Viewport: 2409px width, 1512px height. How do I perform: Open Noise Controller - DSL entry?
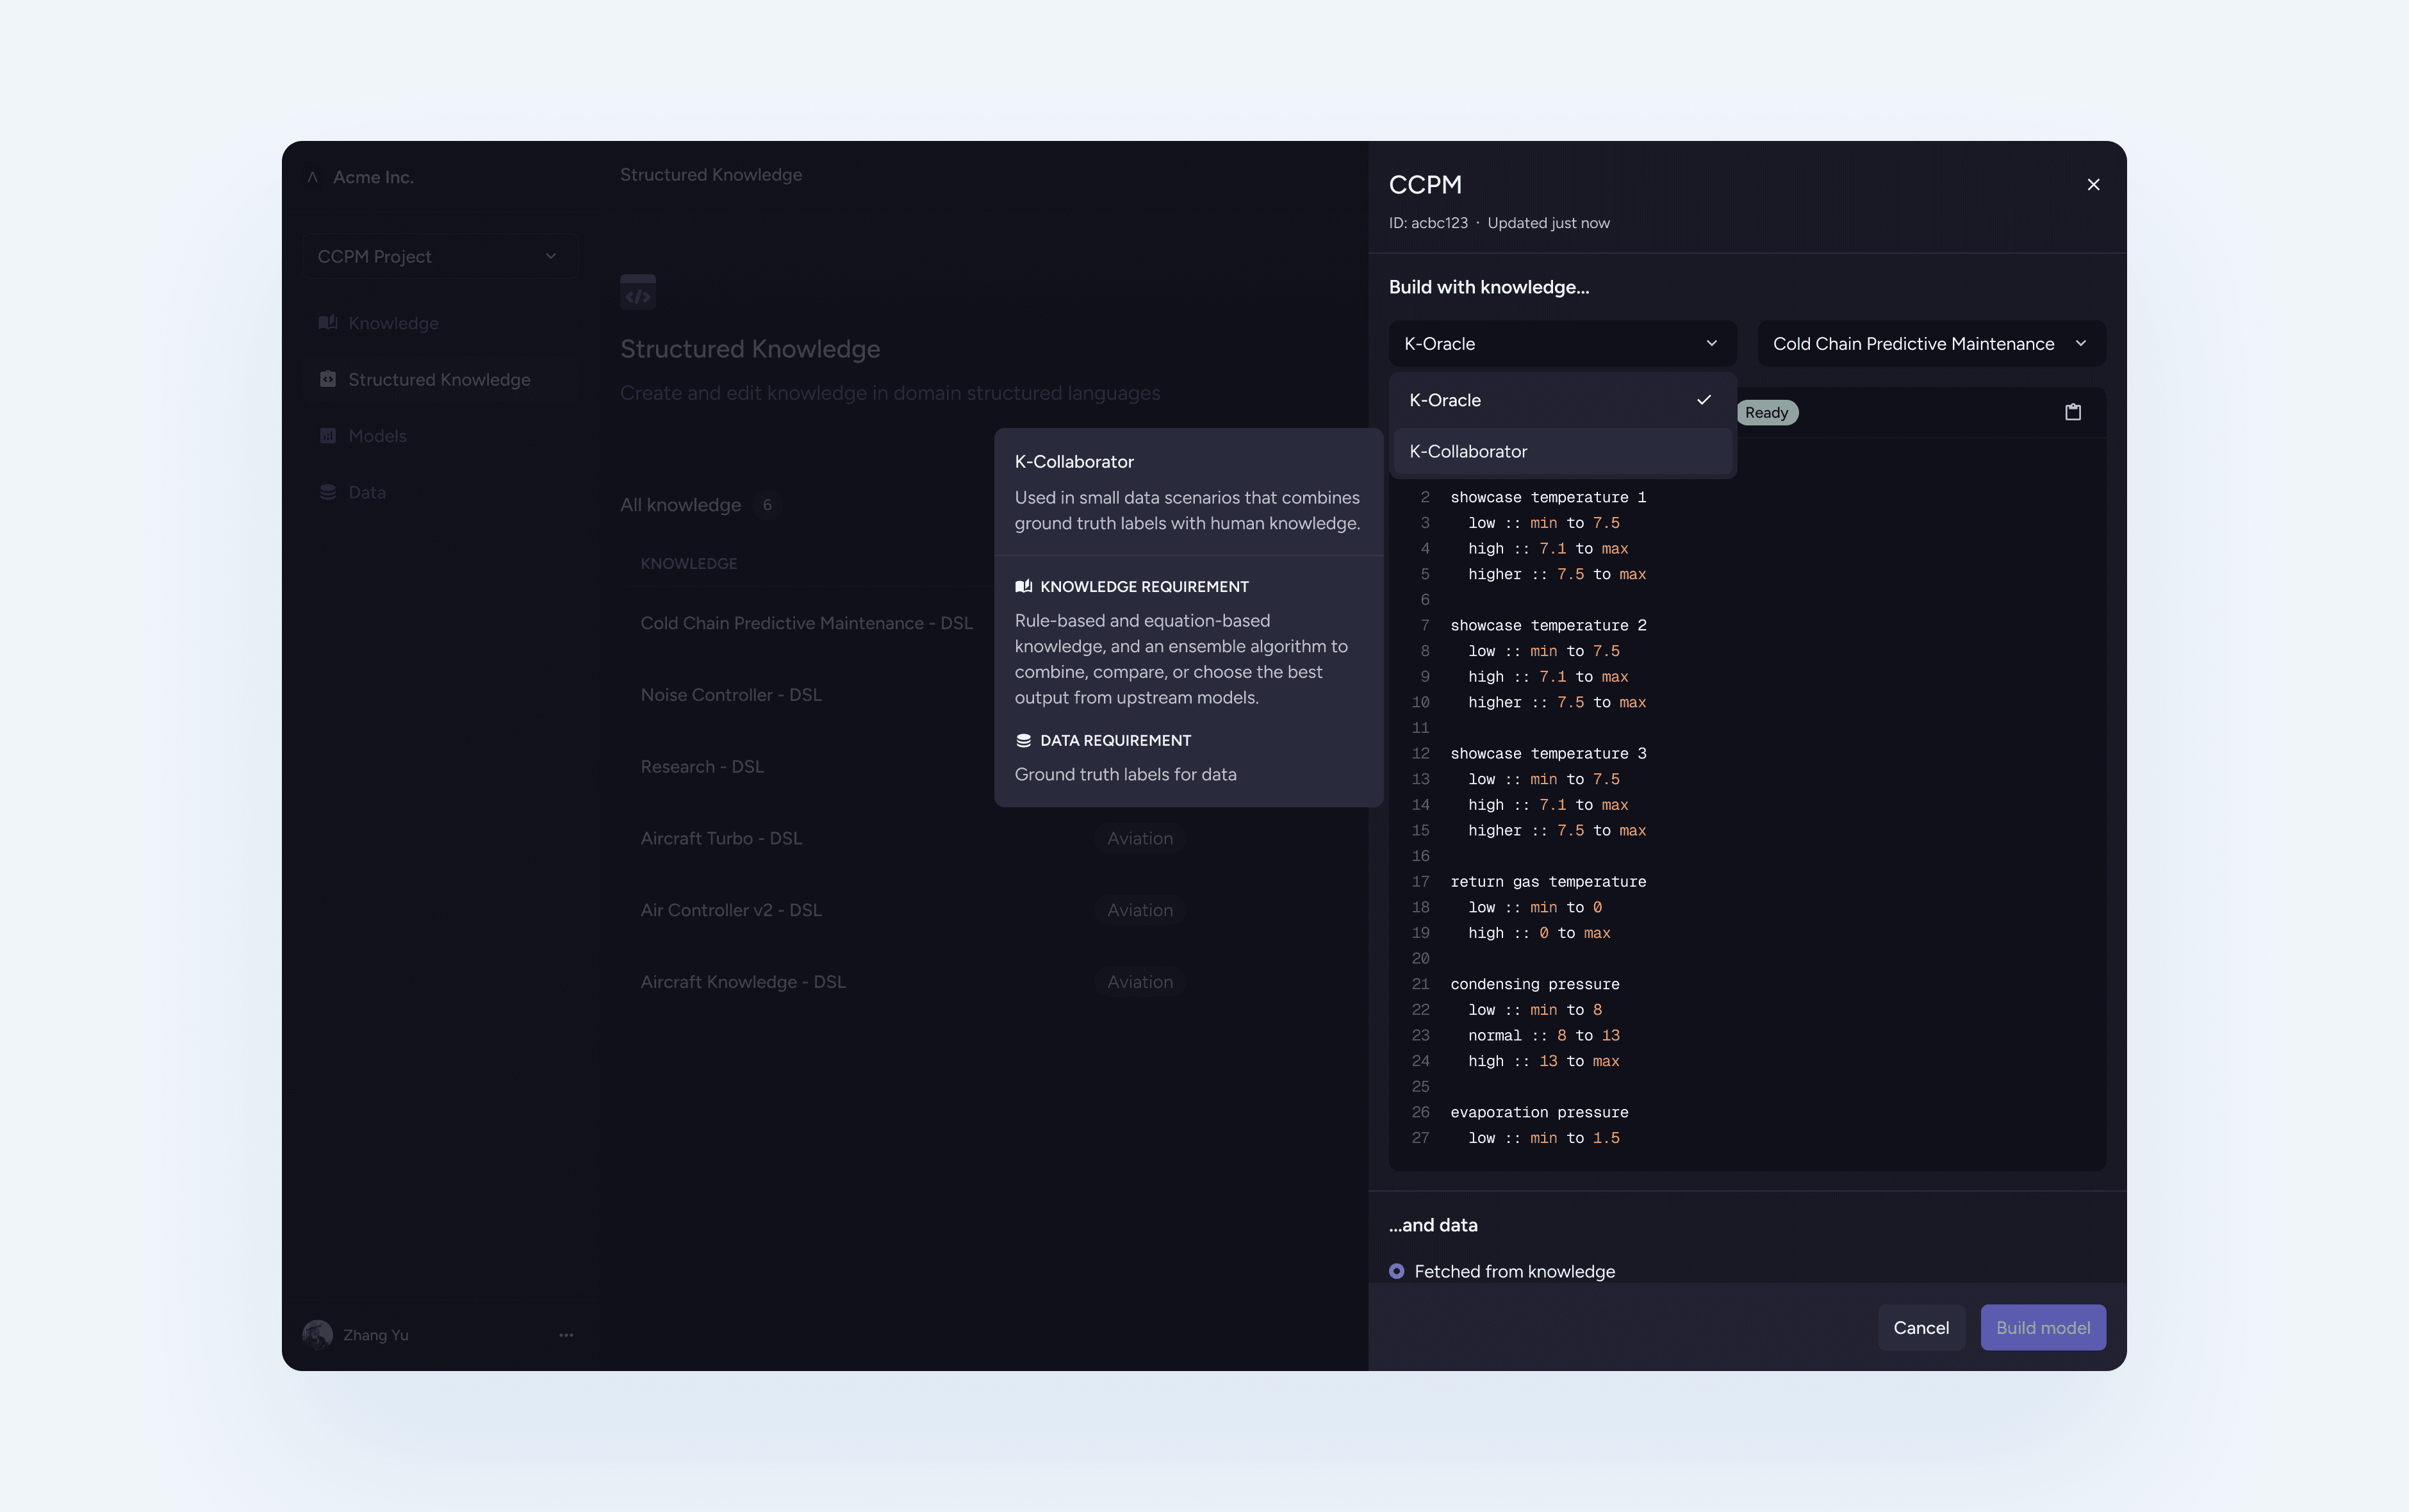tap(731, 695)
